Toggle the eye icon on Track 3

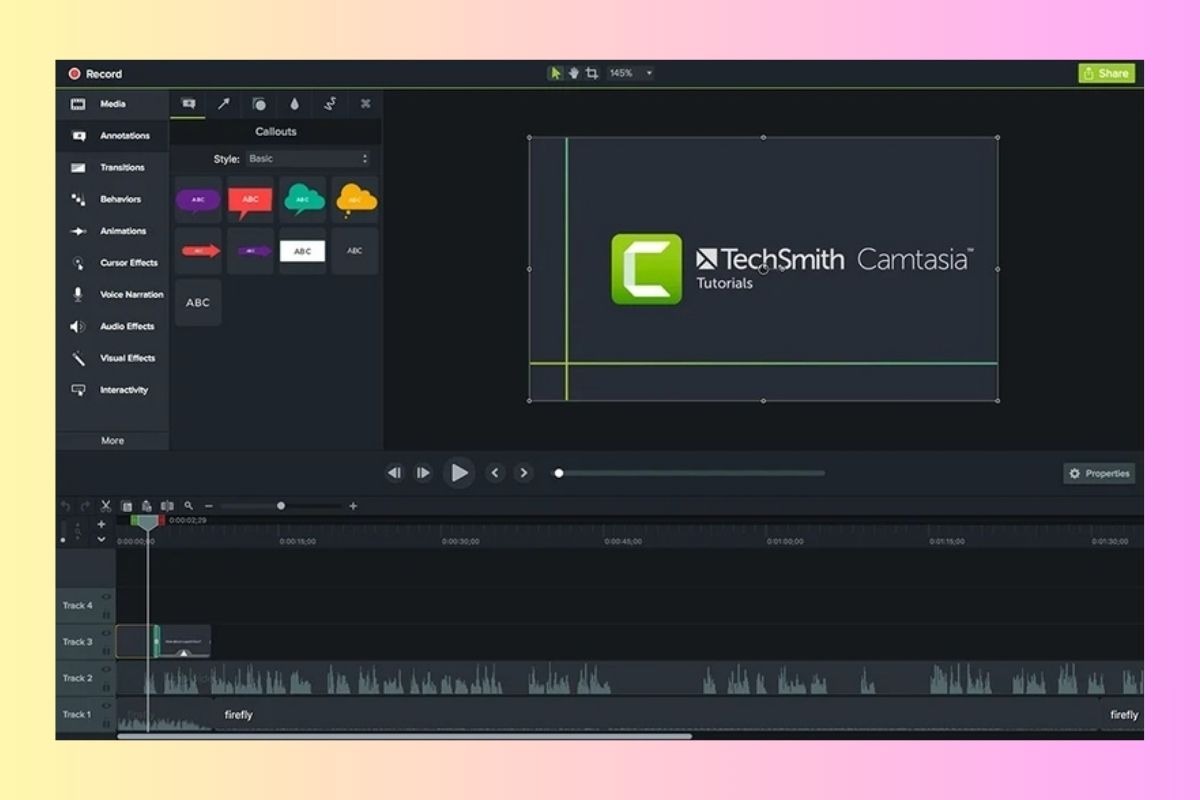pyautogui.click(x=106, y=634)
